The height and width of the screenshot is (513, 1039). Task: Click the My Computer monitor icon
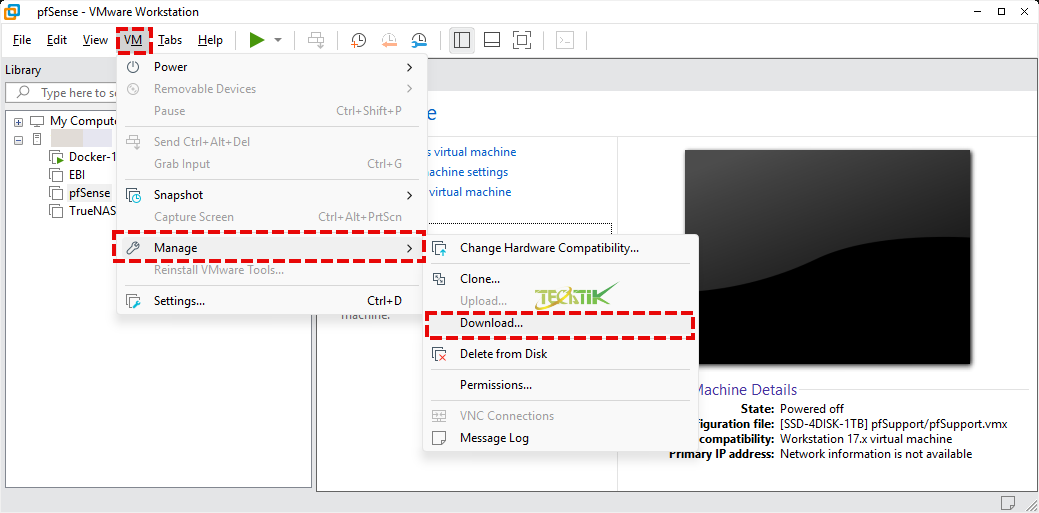(37, 122)
